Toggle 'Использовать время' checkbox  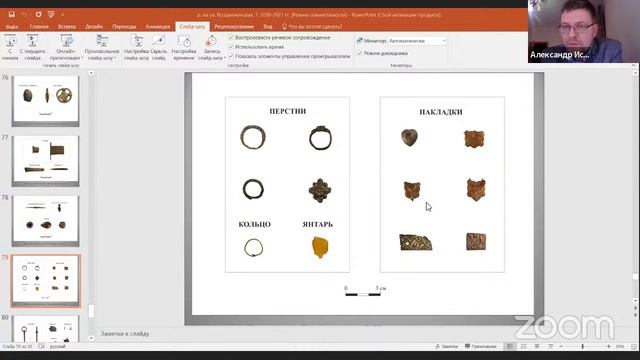click(231, 47)
